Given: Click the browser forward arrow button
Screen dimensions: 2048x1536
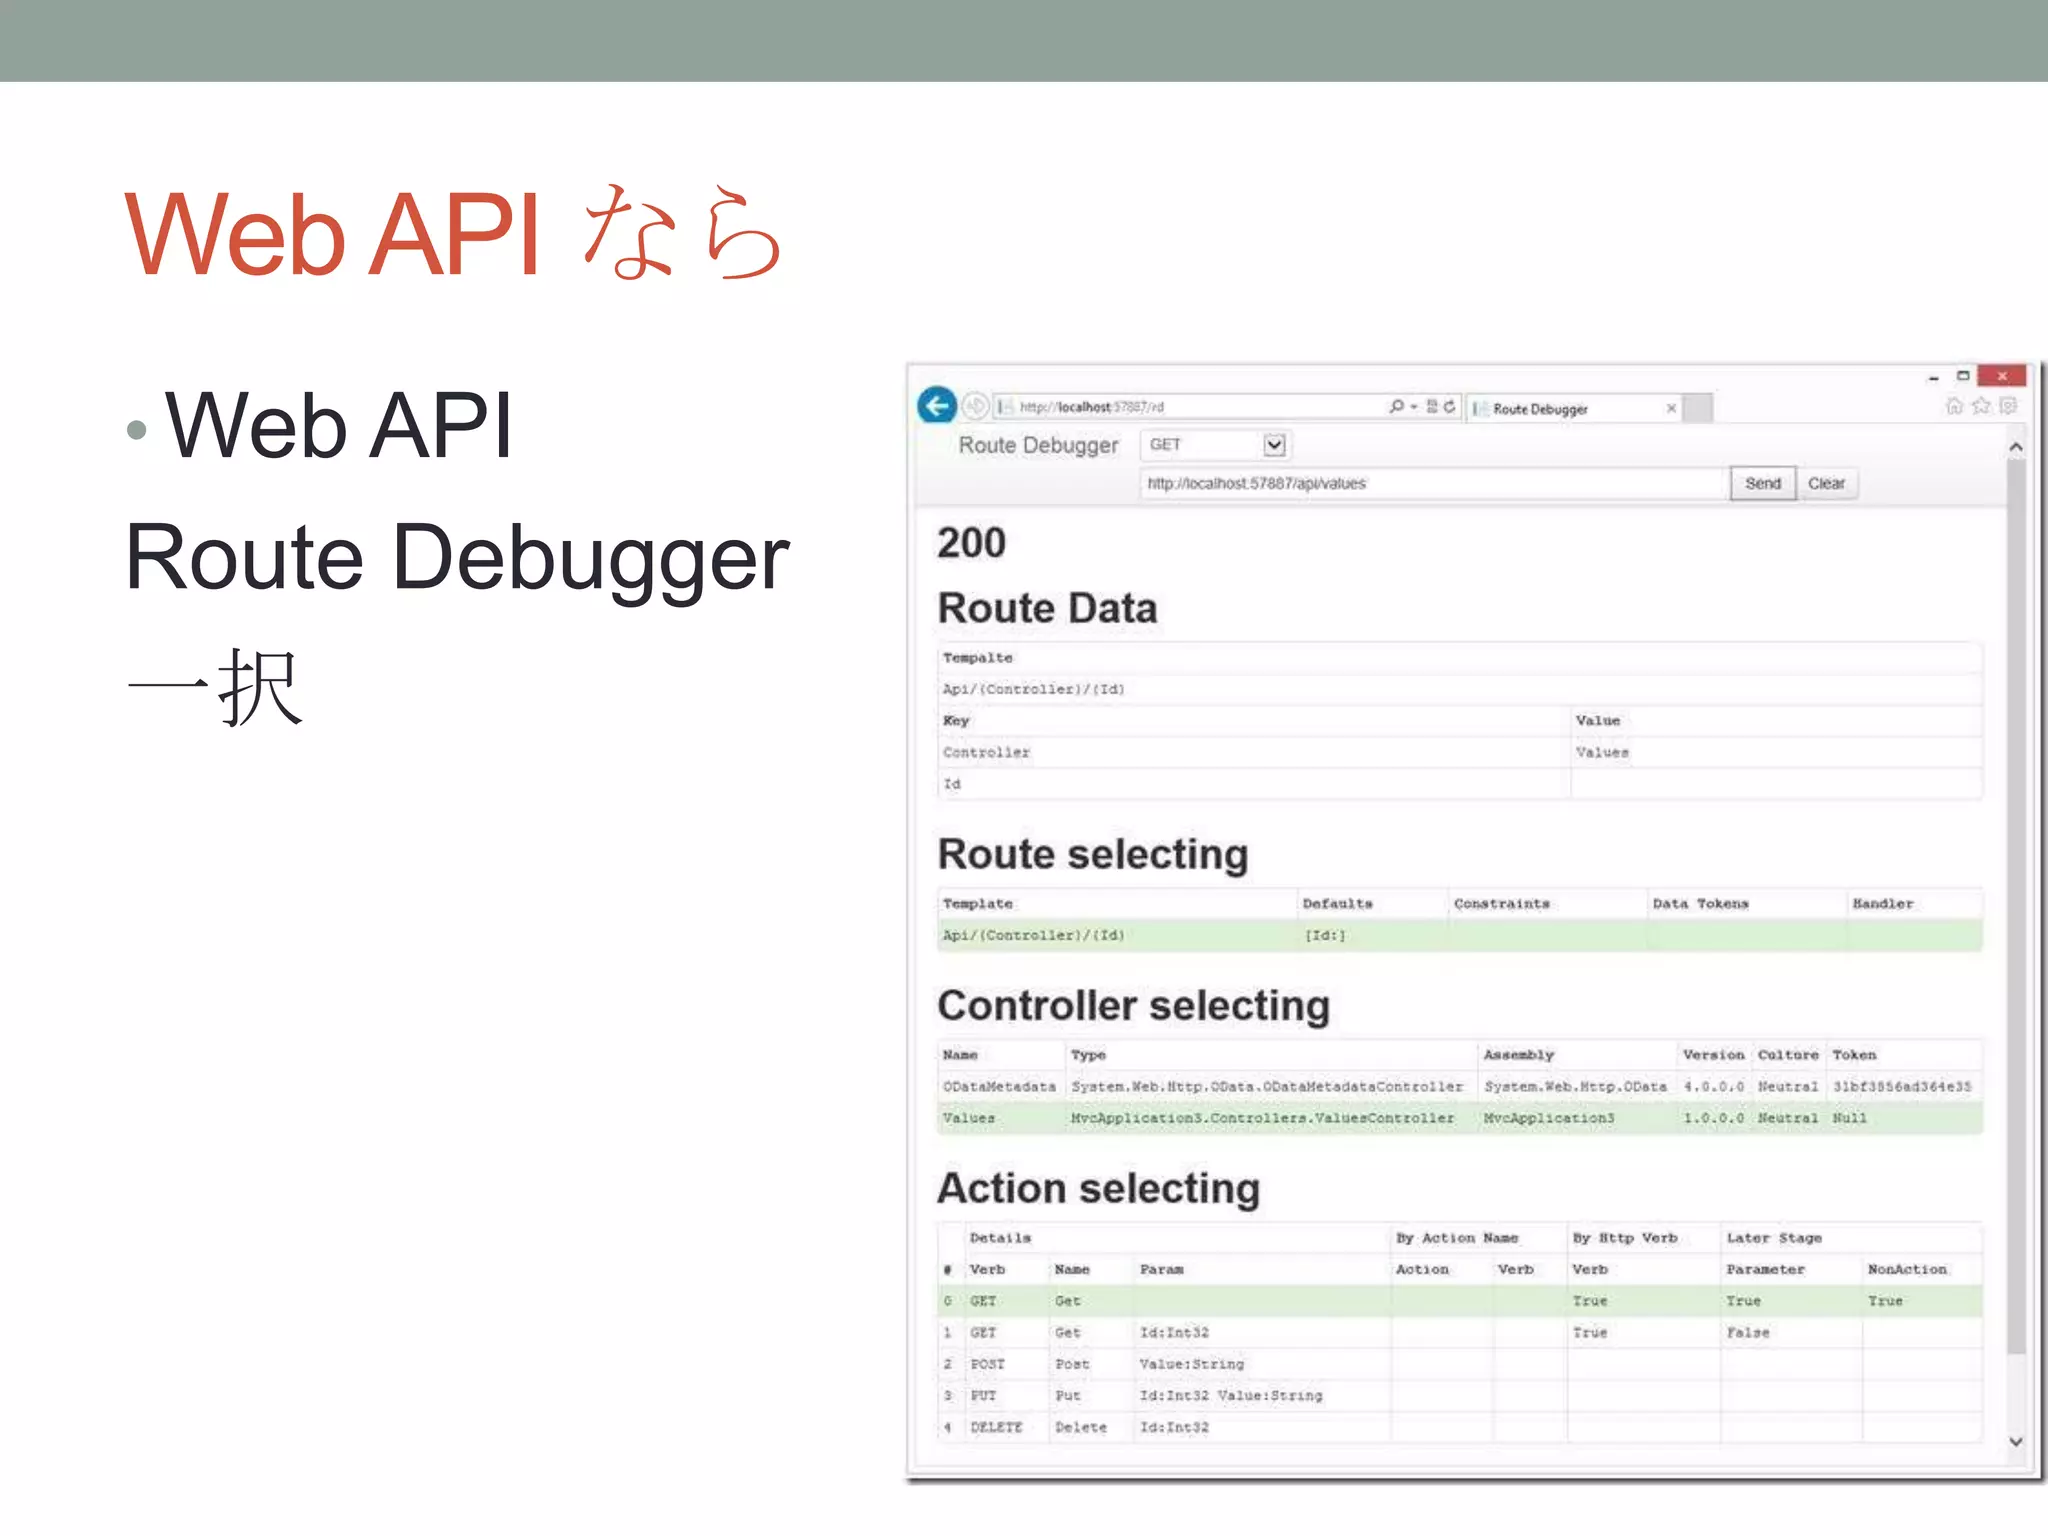Looking at the screenshot, I should 975,406.
